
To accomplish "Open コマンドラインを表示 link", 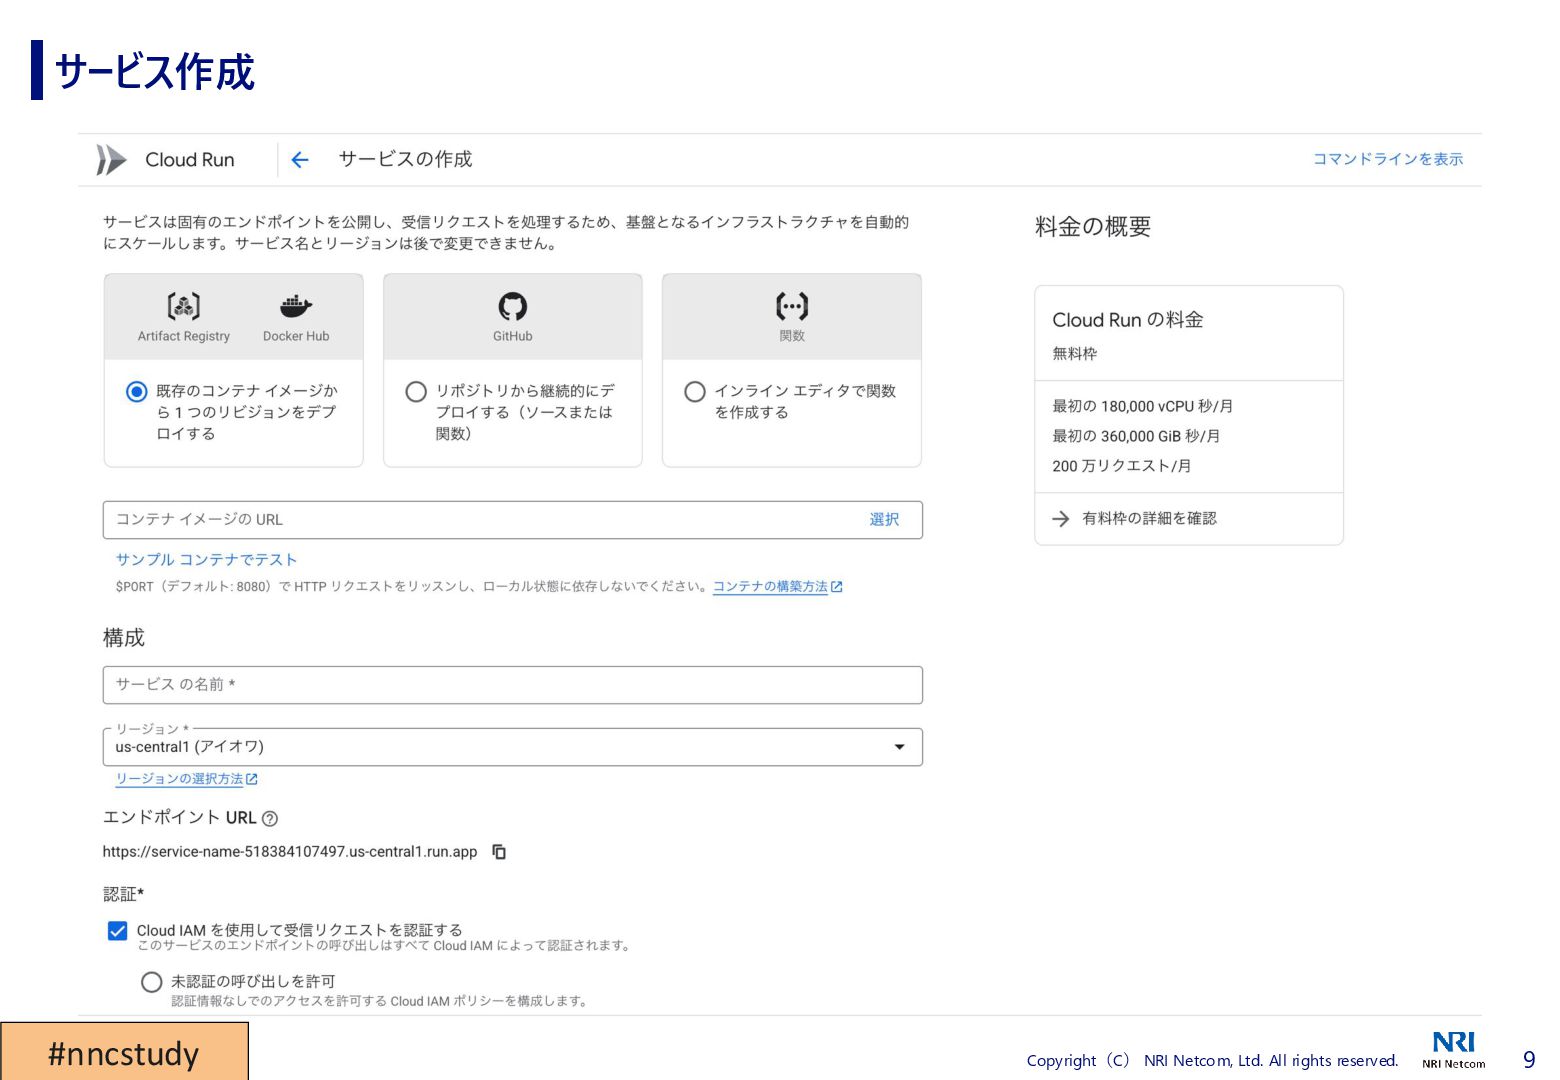I will tap(1388, 159).
